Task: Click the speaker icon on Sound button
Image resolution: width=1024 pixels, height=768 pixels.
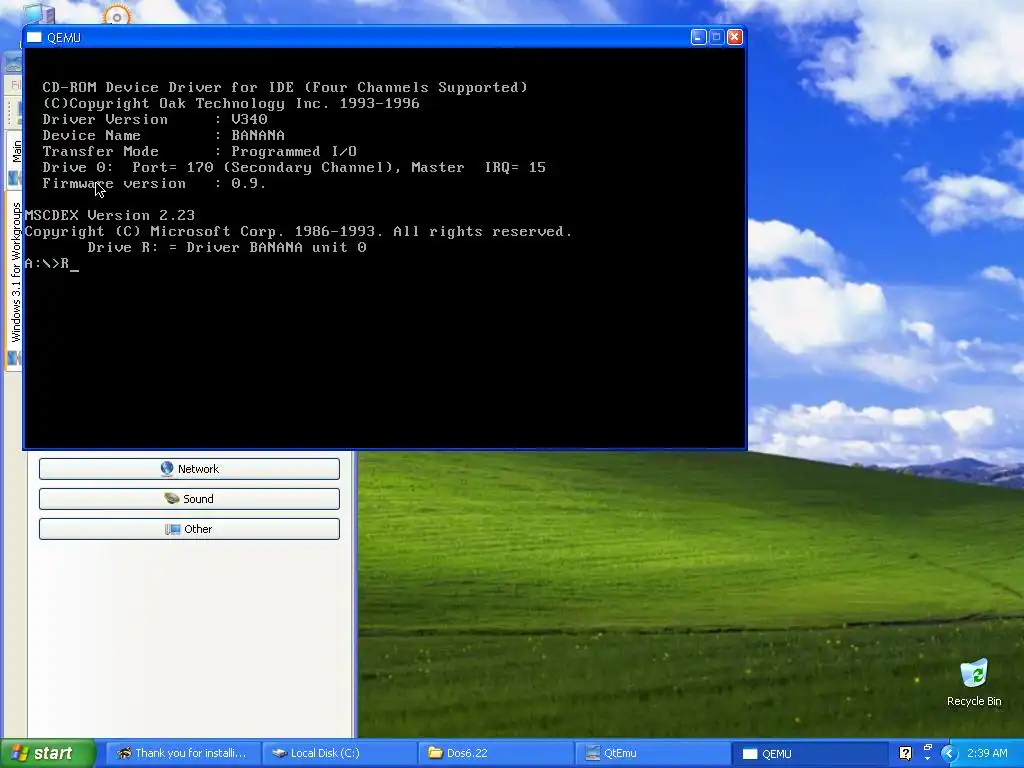Action: [172, 498]
